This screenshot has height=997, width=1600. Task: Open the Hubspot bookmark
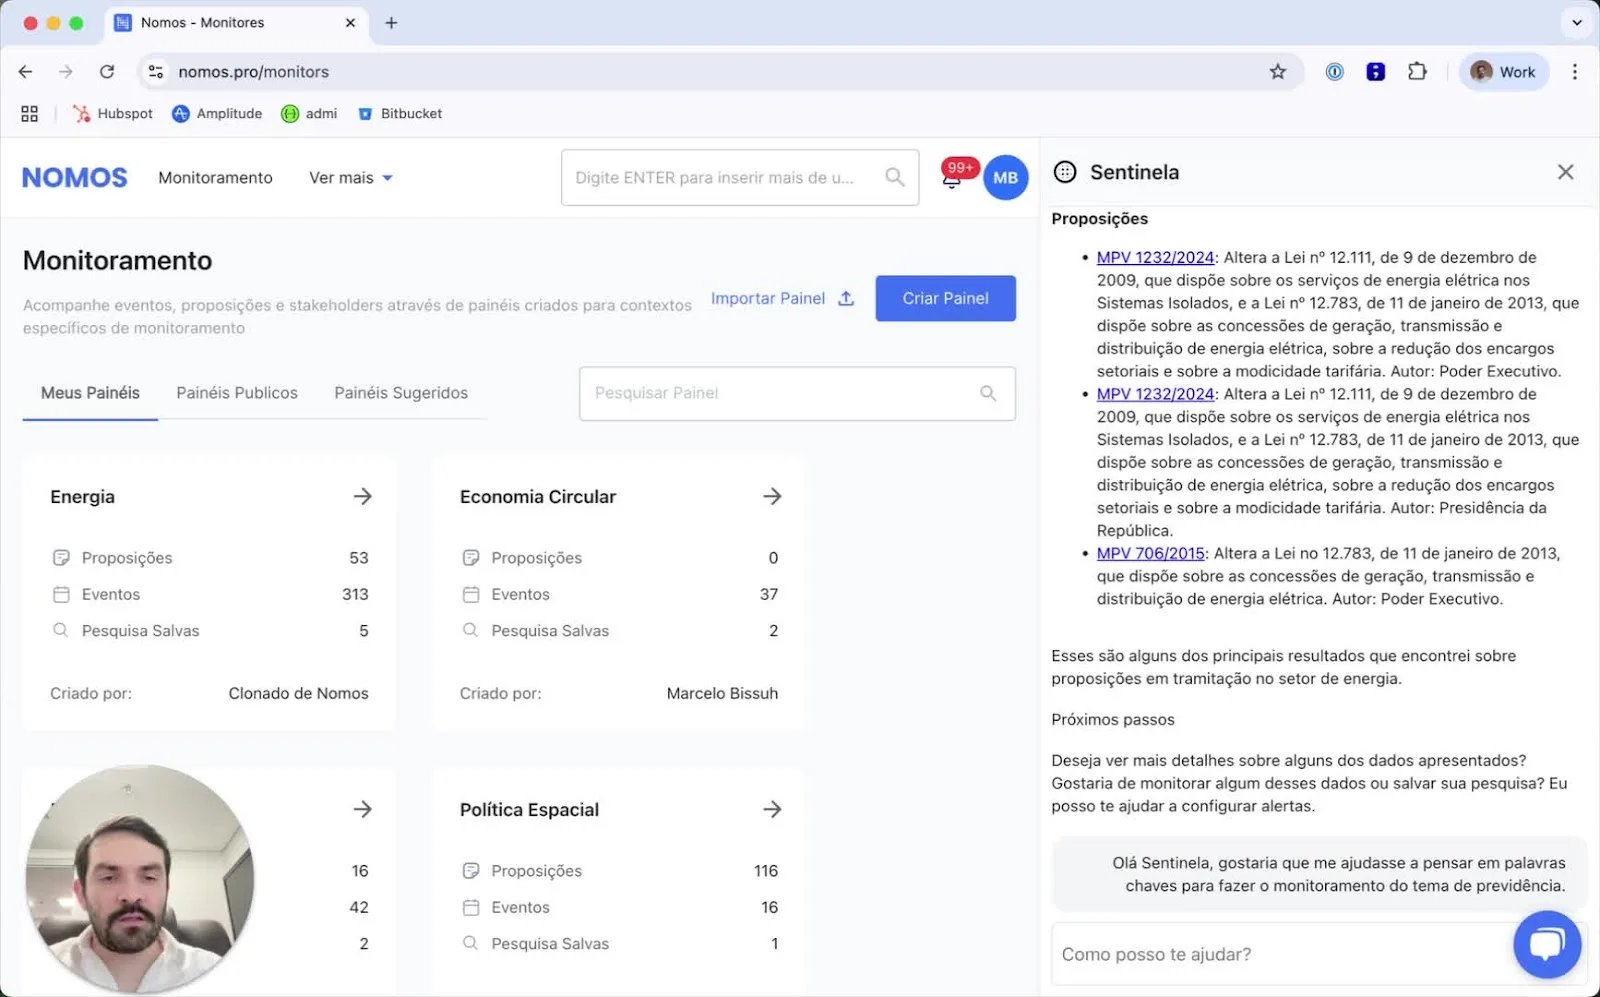(x=113, y=114)
